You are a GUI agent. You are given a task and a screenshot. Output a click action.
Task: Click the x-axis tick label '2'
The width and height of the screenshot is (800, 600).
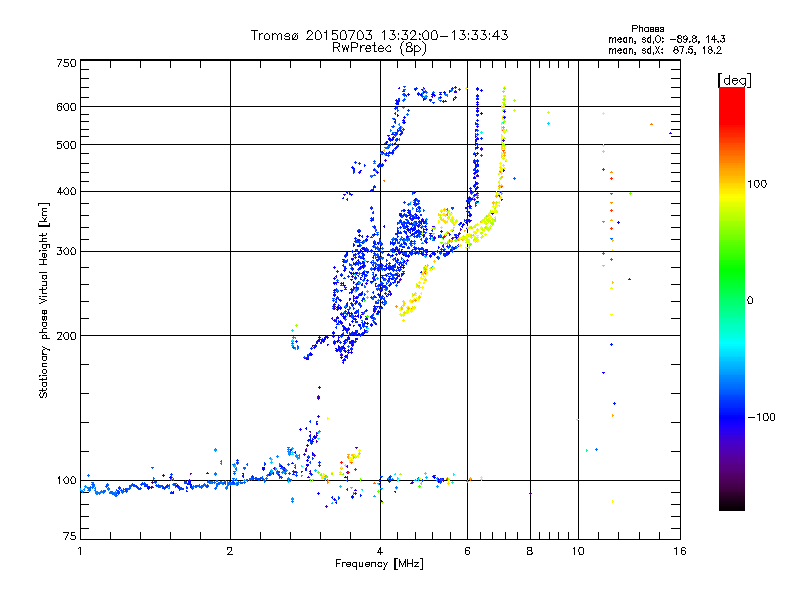[230, 551]
